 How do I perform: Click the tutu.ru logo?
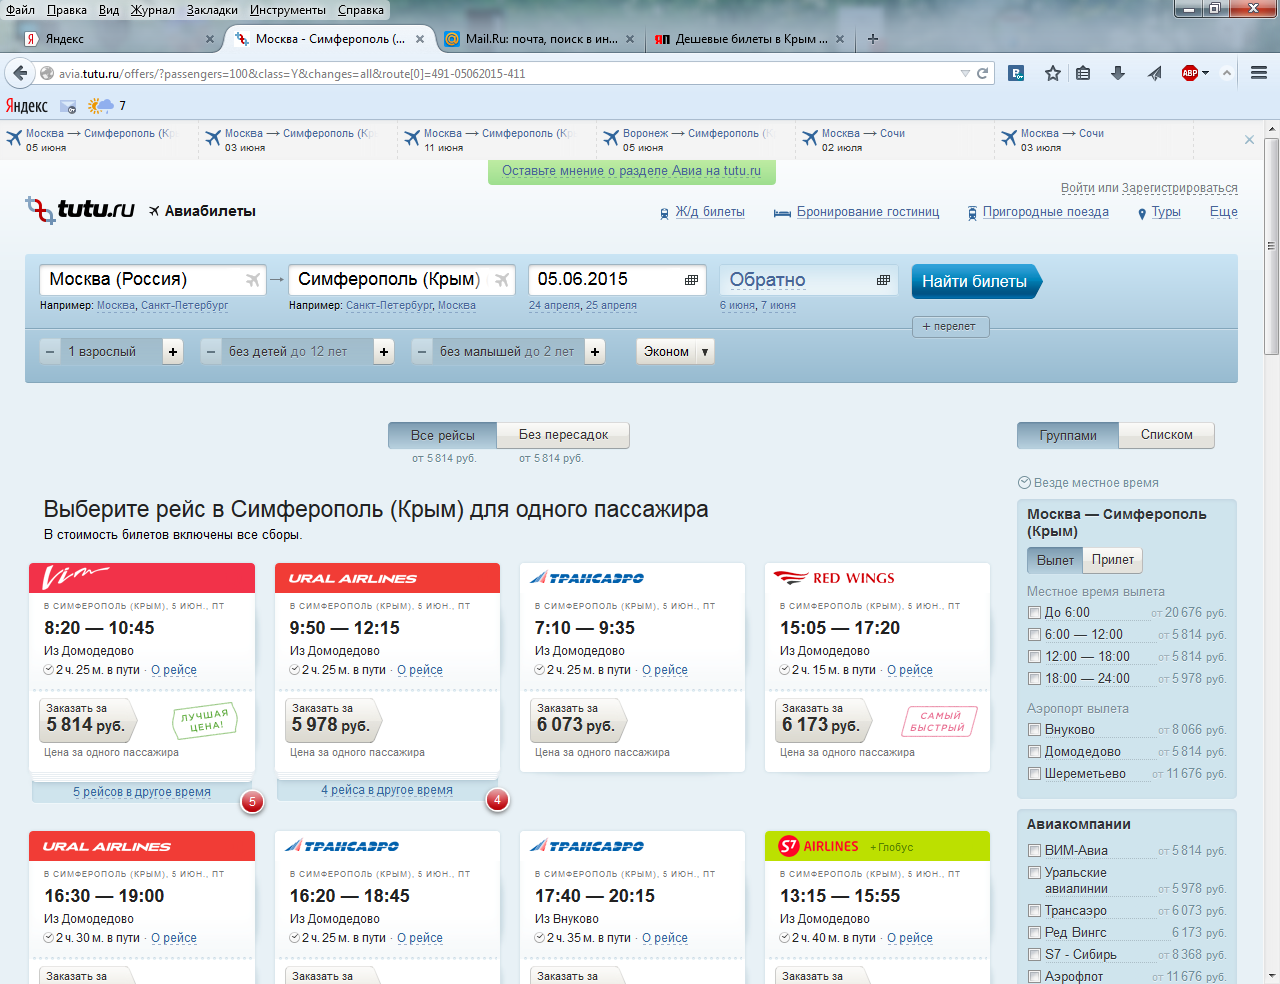click(80, 209)
